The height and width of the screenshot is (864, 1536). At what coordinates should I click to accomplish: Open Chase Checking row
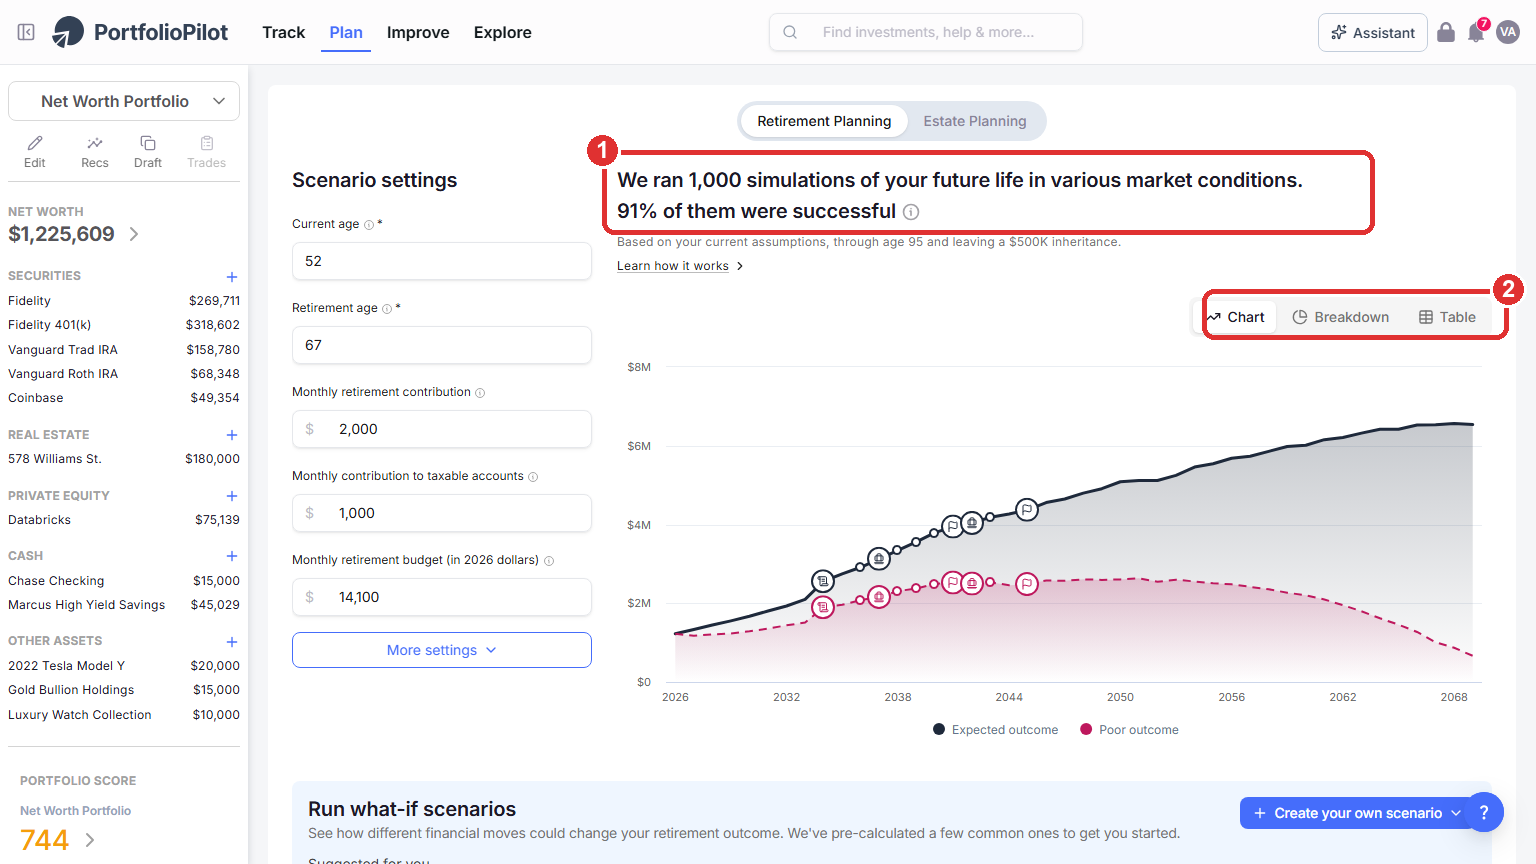[124, 581]
